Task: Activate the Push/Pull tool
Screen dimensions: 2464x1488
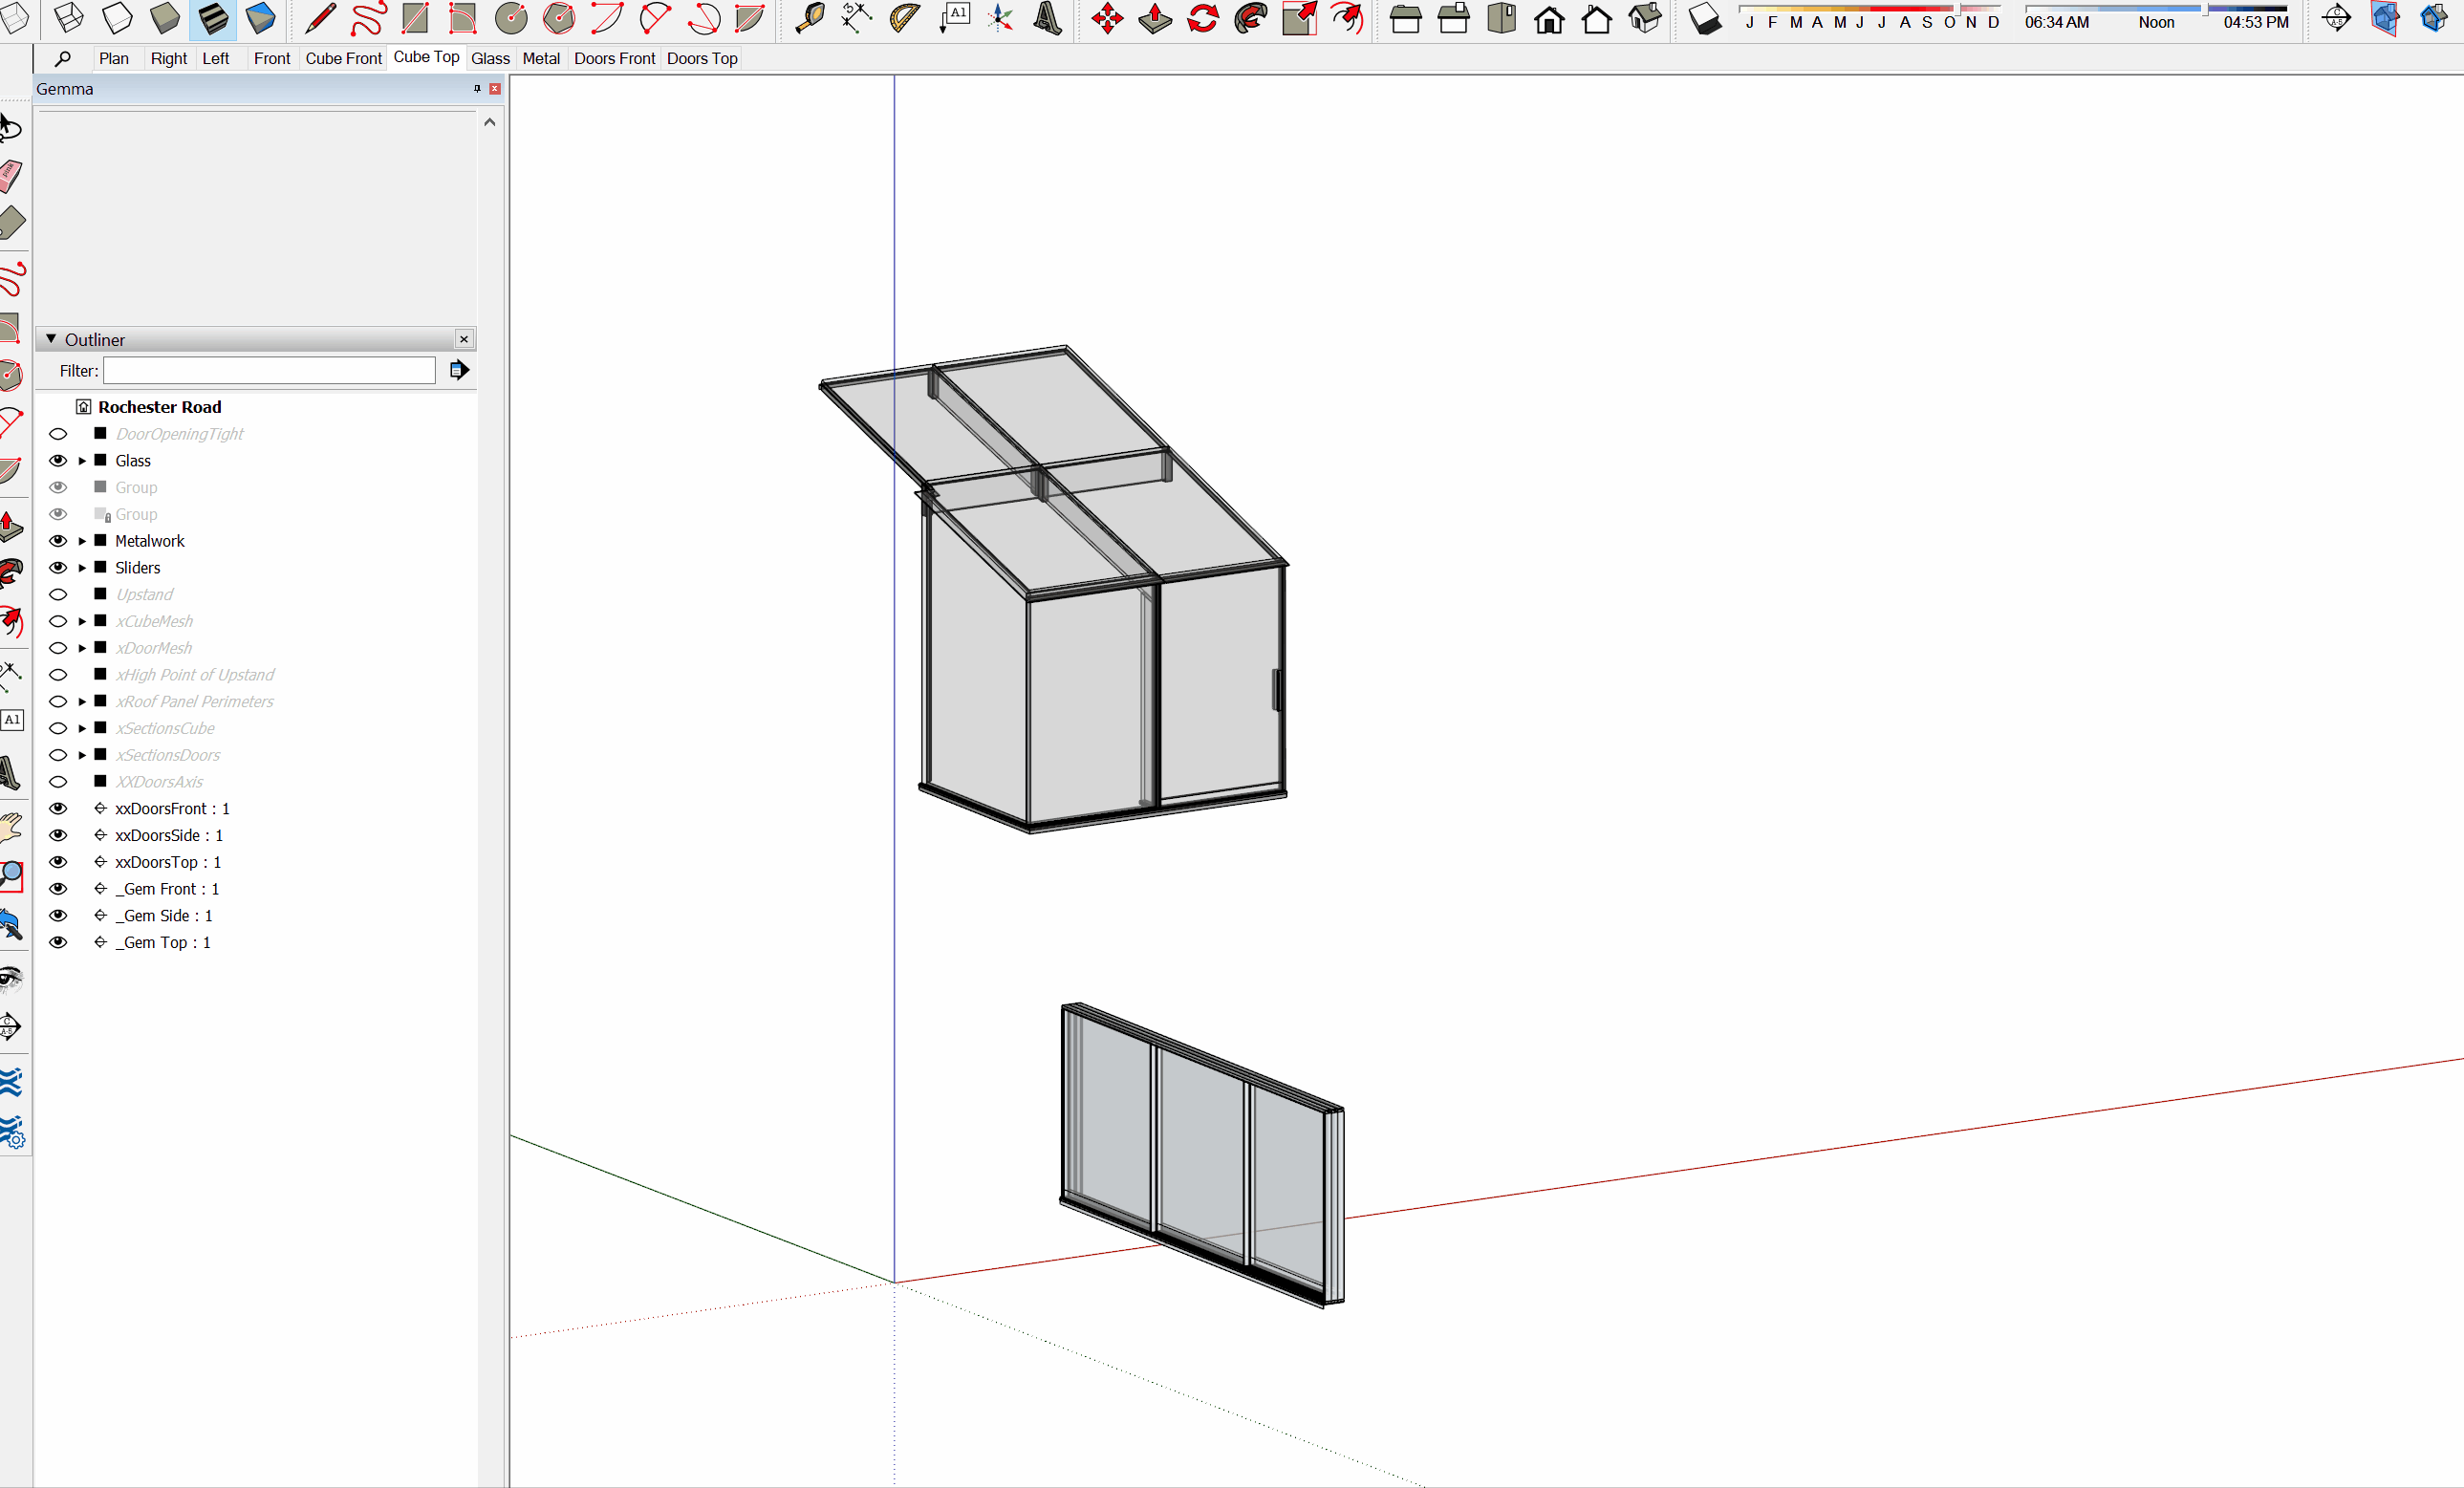Action: (1155, 18)
